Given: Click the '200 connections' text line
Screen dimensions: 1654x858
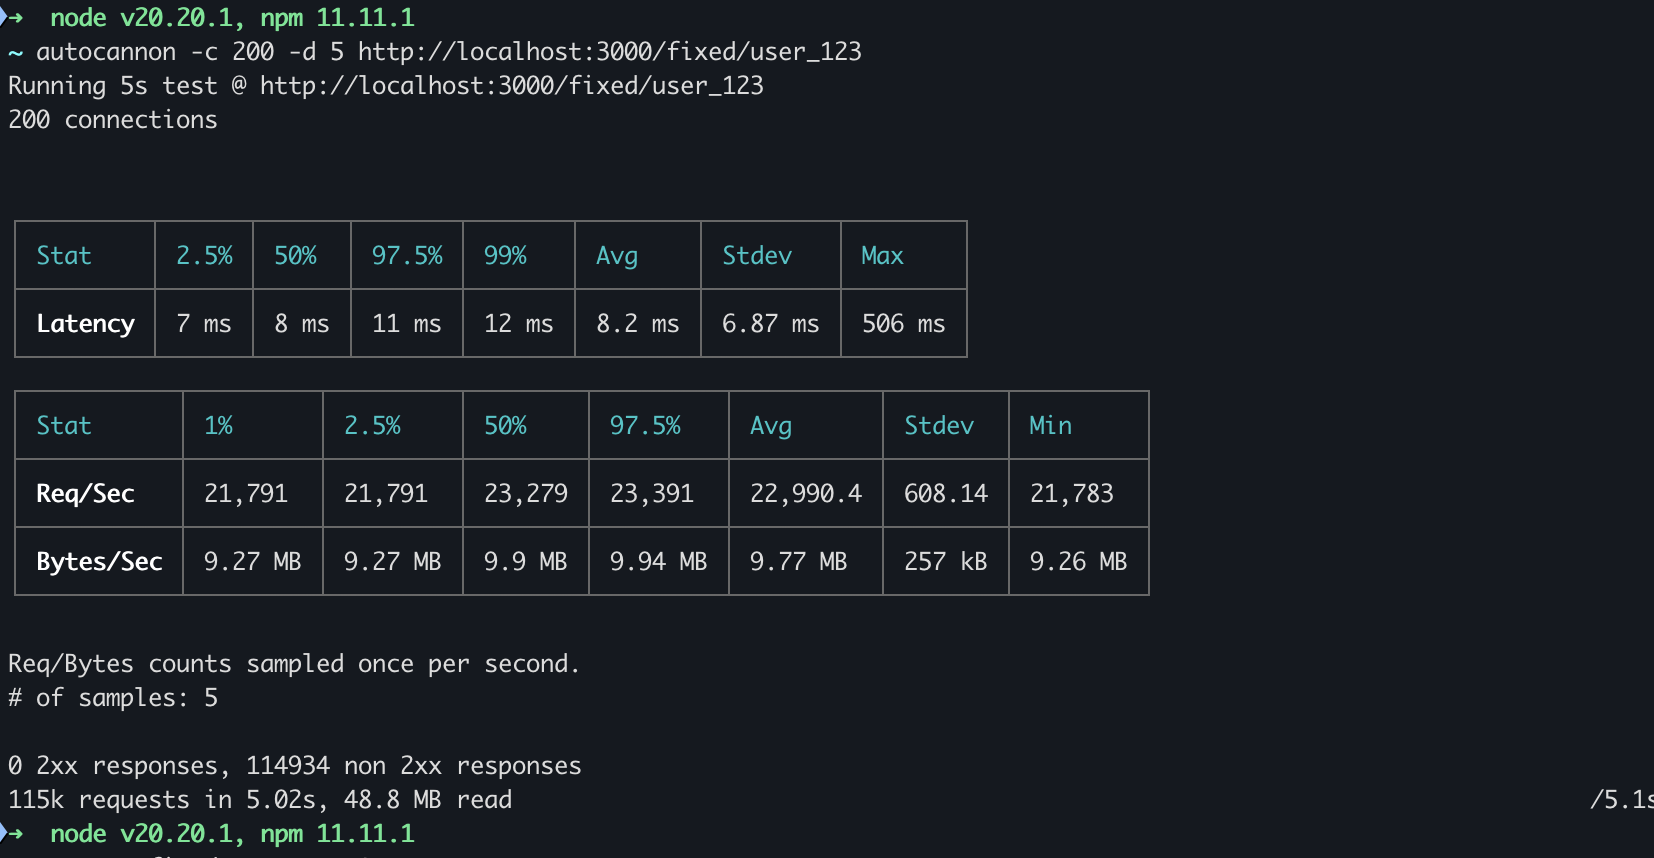Looking at the screenshot, I should click(x=112, y=120).
